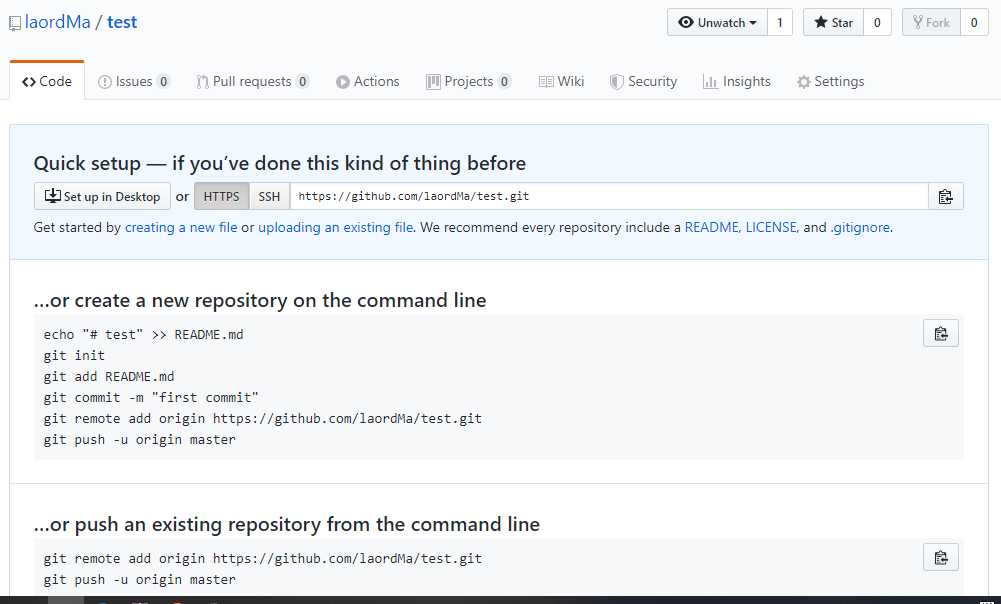Click the Set up in Desktop download icon
The width and height of the screenshot is (1001, 604).
(x=52, y=195)
